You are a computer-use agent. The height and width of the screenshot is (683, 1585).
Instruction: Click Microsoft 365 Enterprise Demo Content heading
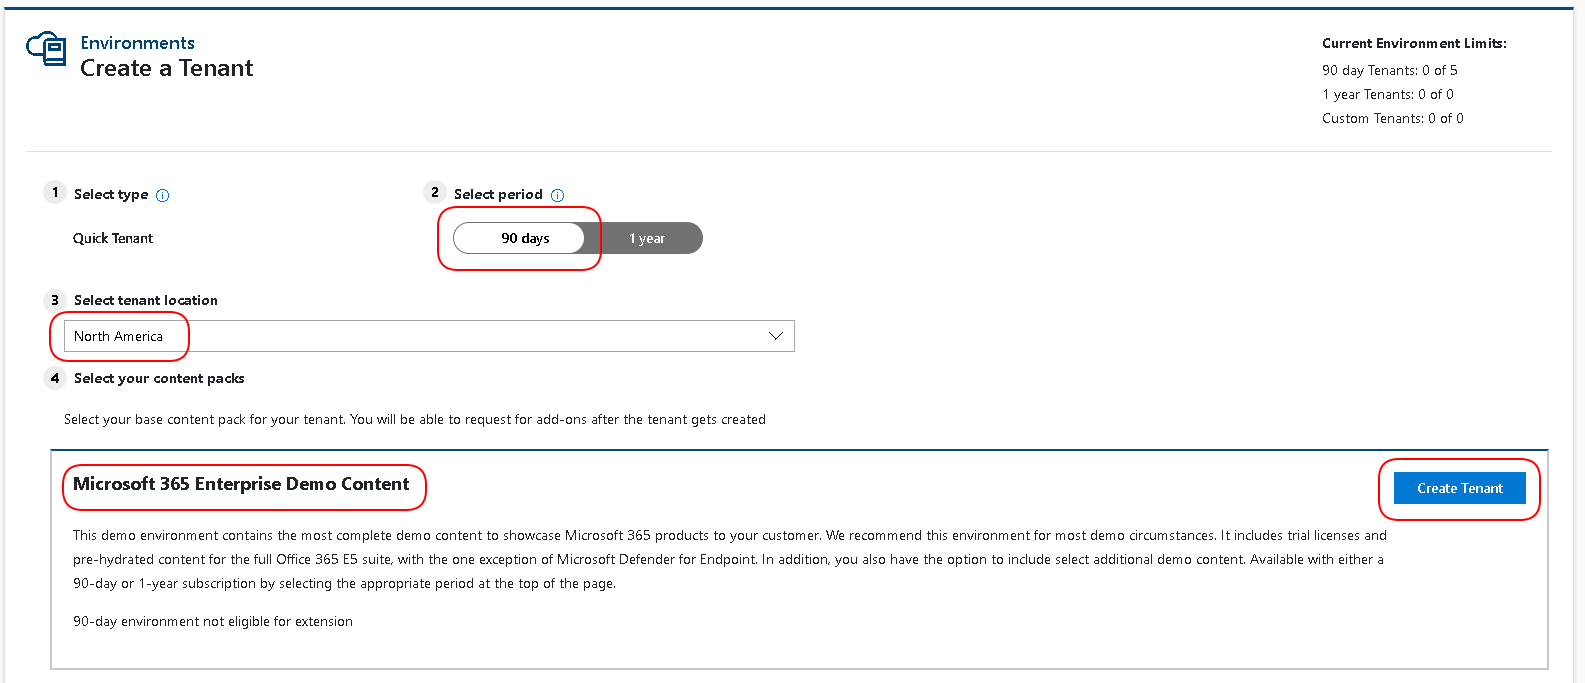(241, 484)
